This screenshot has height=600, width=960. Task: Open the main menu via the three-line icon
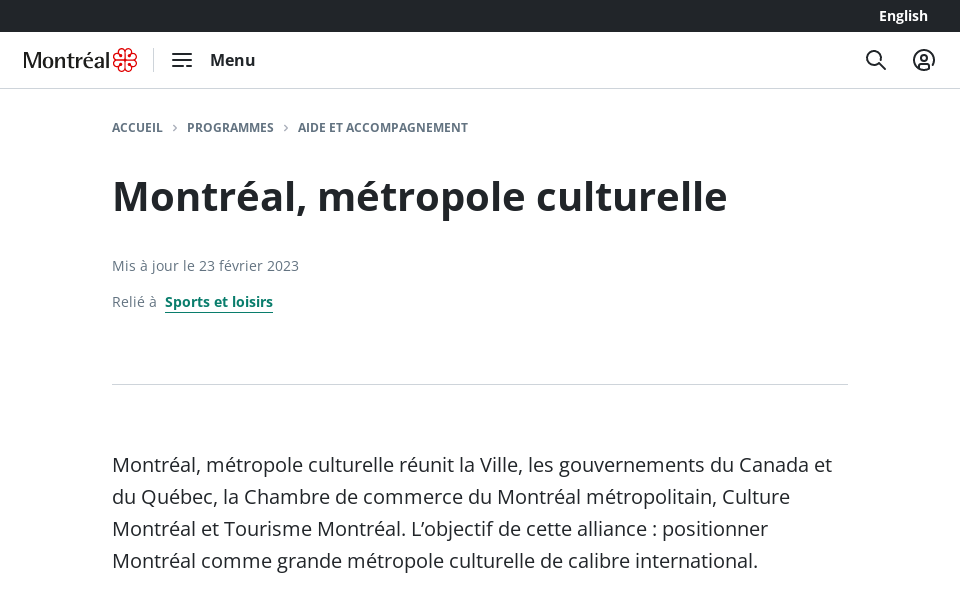pyautogui.click(x=182, y=60)
